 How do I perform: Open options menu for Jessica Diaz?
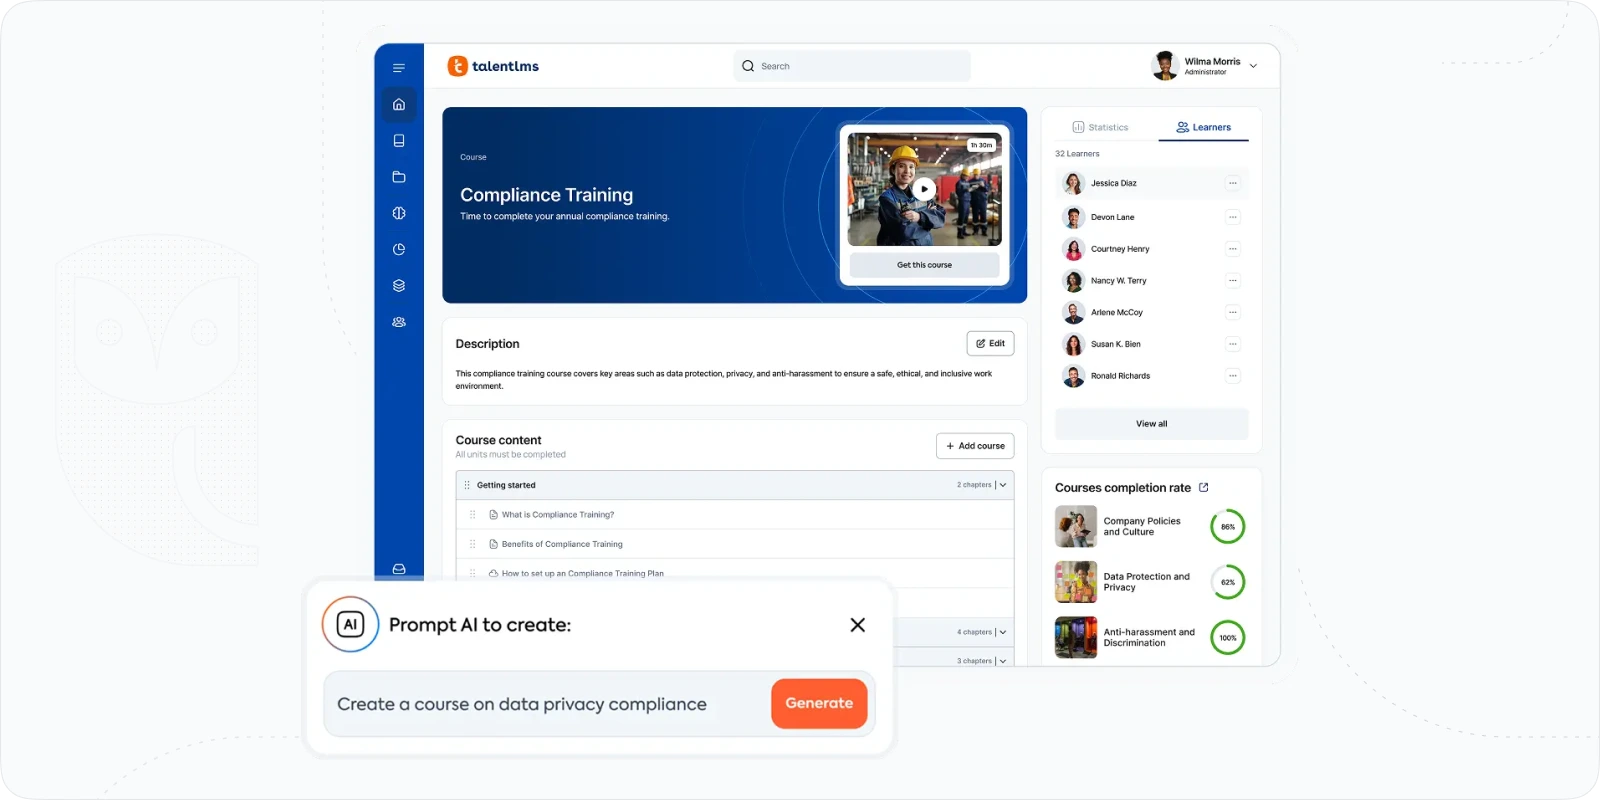click(1233, 183)
